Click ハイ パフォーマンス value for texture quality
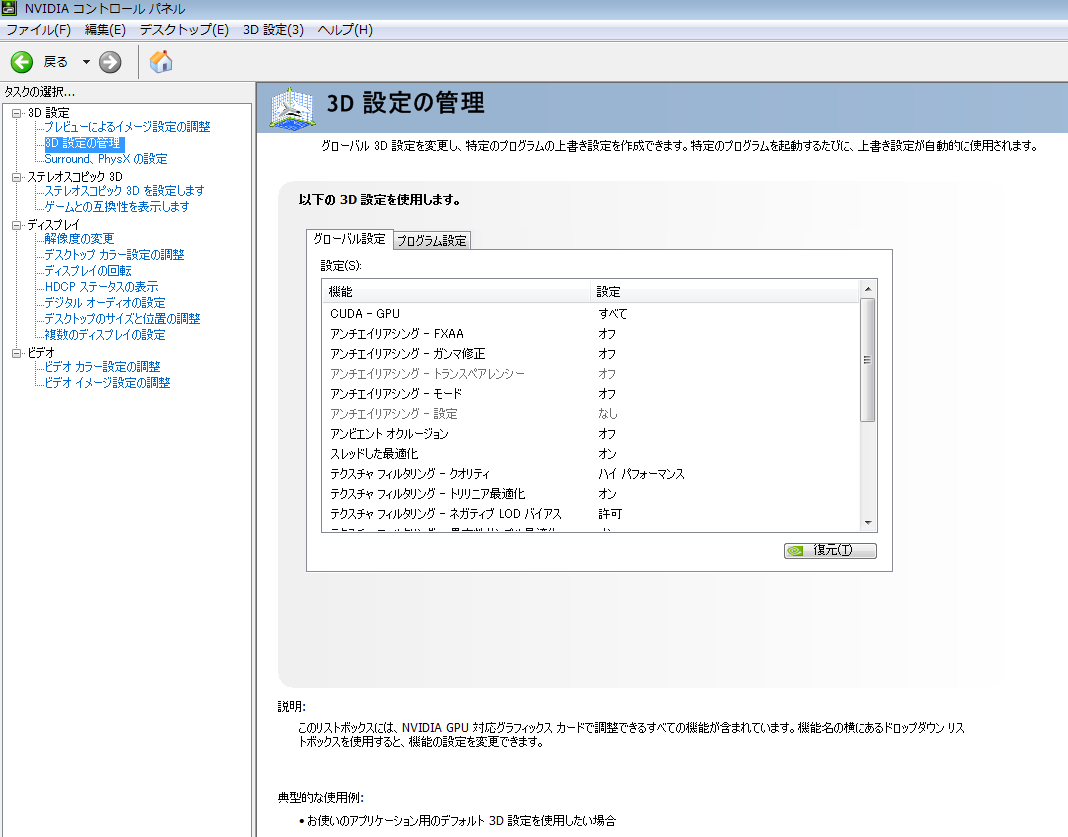This screenshot has width=1068, height=837. [642, 474]
